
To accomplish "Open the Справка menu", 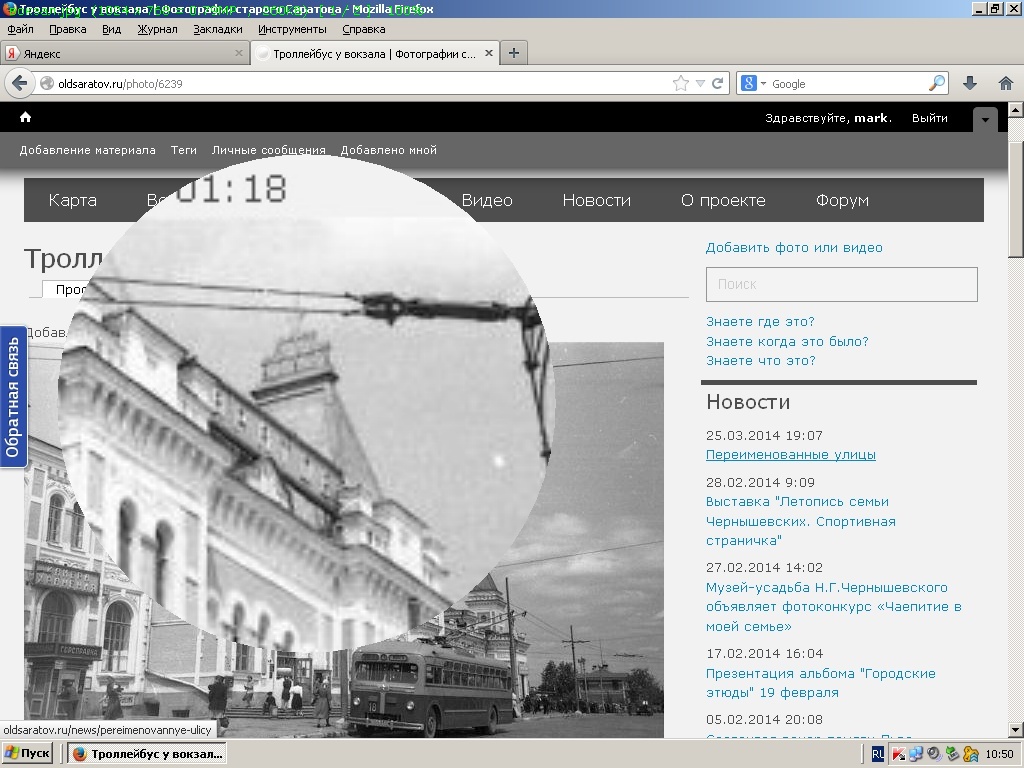I will coord(364,29).
